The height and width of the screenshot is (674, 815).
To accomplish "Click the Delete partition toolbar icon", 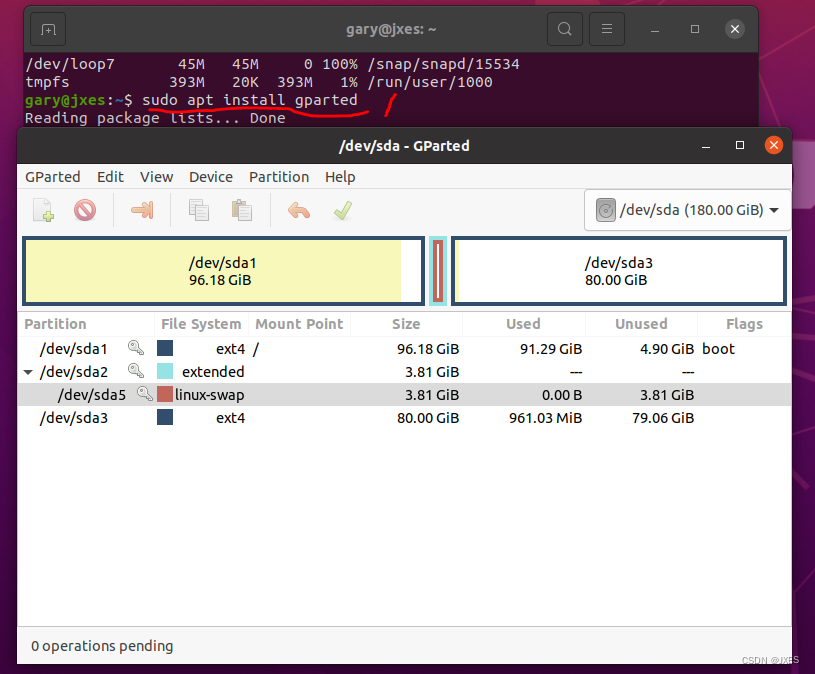I will pyautogui.click(x=85, y=210).
